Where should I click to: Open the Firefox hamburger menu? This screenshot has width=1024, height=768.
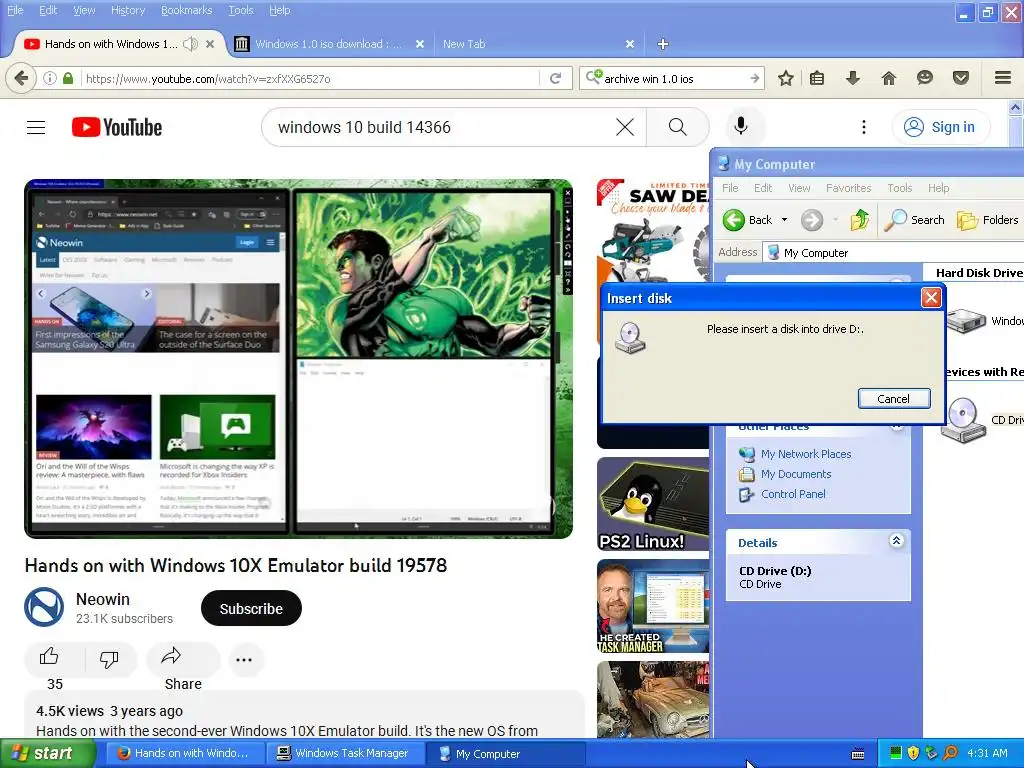click(x=1003, y=78)
